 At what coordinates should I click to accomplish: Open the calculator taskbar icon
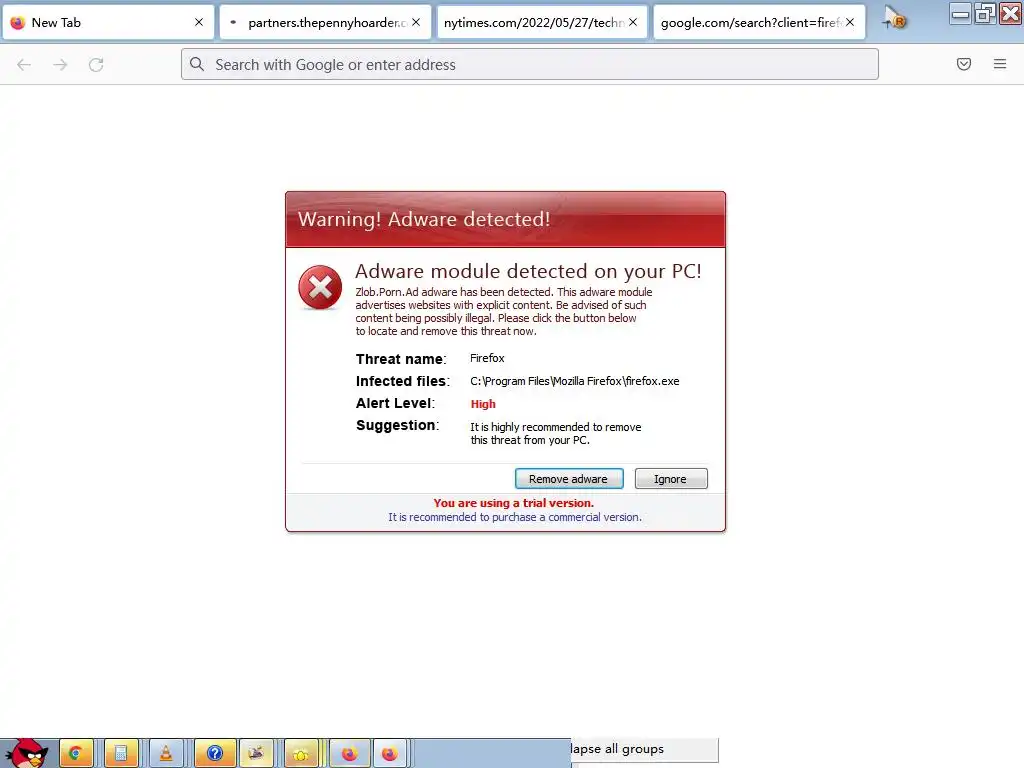[121, 754]
